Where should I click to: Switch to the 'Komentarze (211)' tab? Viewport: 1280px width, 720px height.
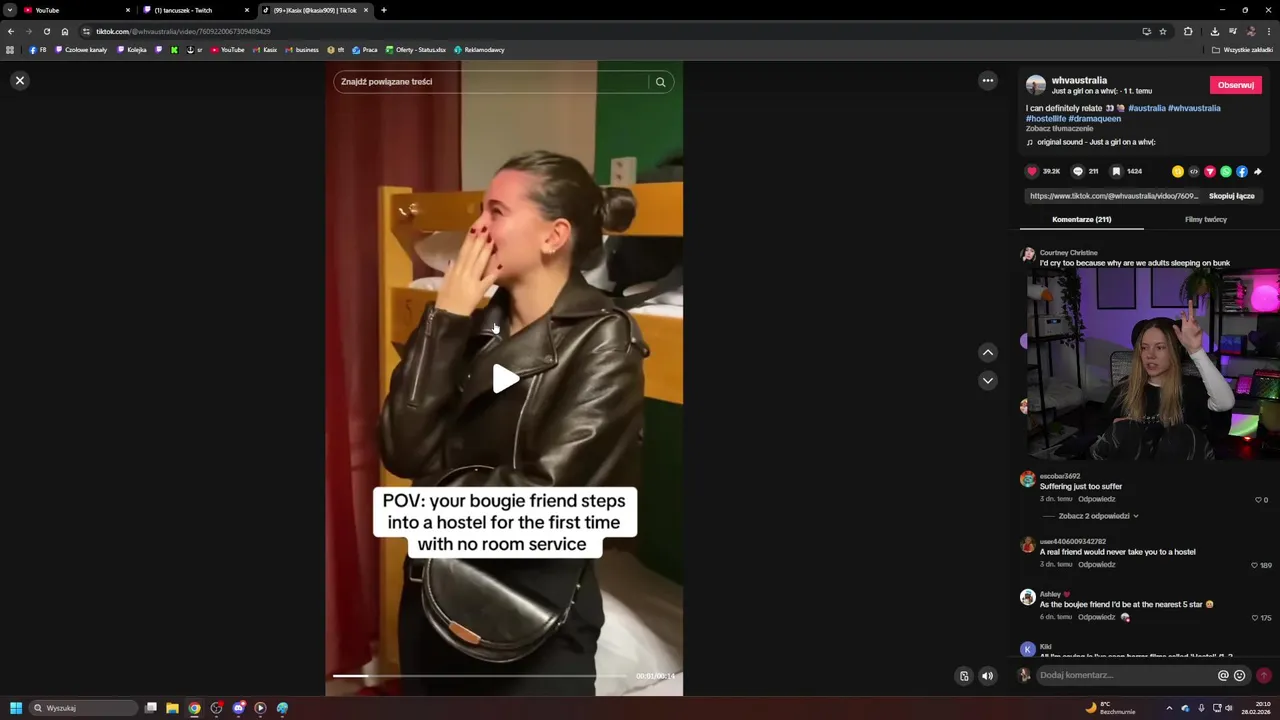[x=1082, y=219]
